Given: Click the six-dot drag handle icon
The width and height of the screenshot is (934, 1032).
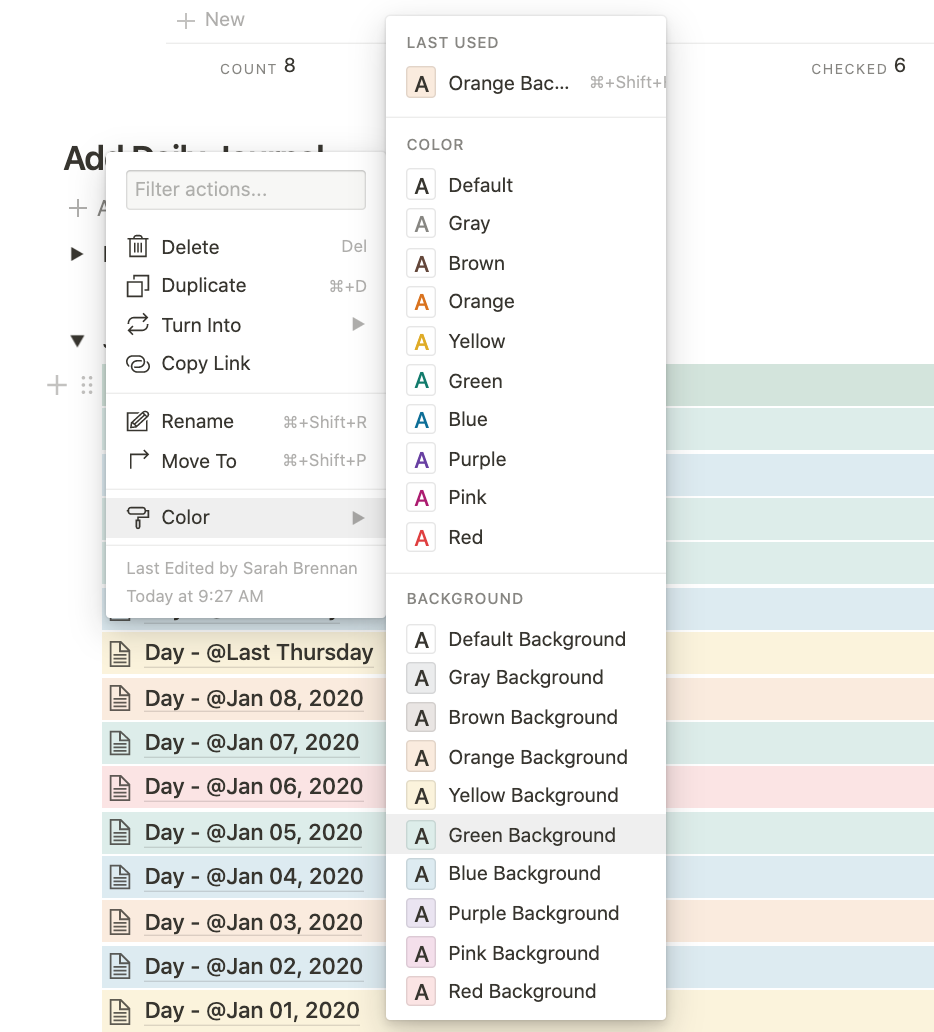Looking at the screenshot, I should coord(86,385).
